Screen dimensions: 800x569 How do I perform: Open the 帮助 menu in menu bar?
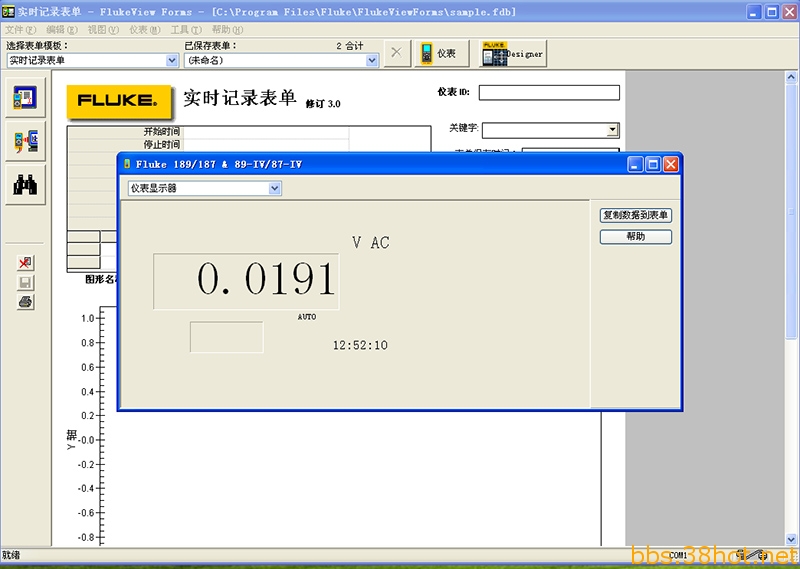tap(228, 30)
